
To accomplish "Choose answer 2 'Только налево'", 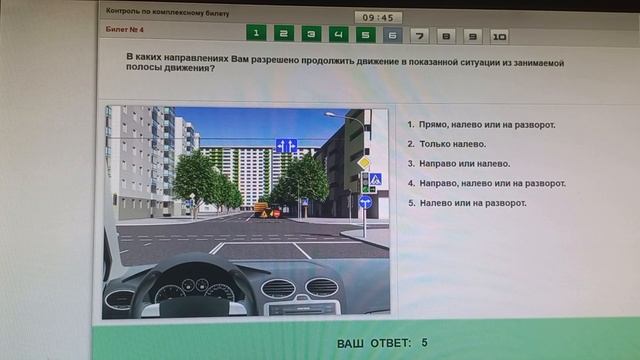I will tap(447, 144).
